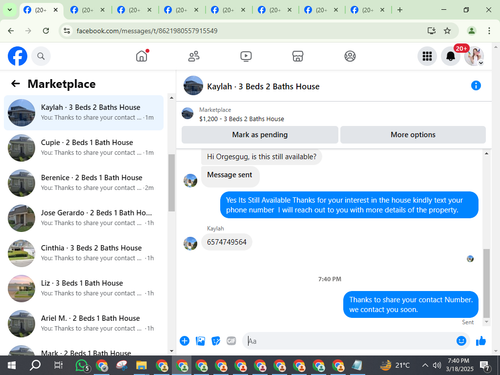Send a thumbs-up like
Screen dimensions: 500x375
pyautogui.click(x=481, y=341)
